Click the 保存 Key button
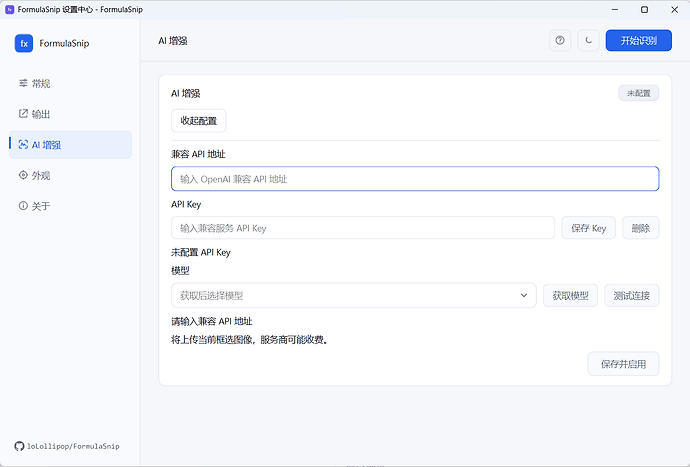The width and height of the screenshot is (690, 467). 588,228
